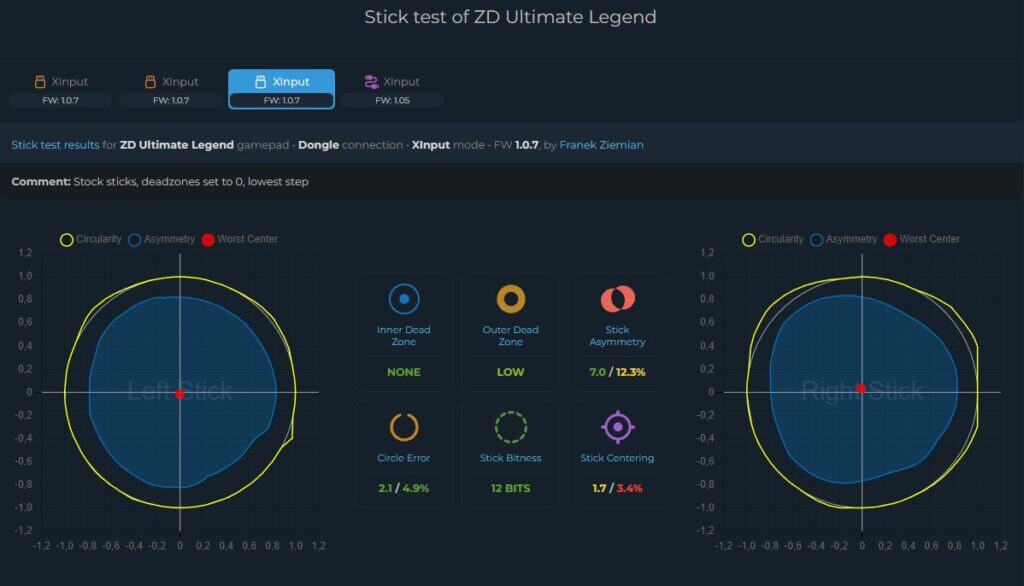
Task: Click the LOW outer dead zone value
Action: (x=511, y=372)
